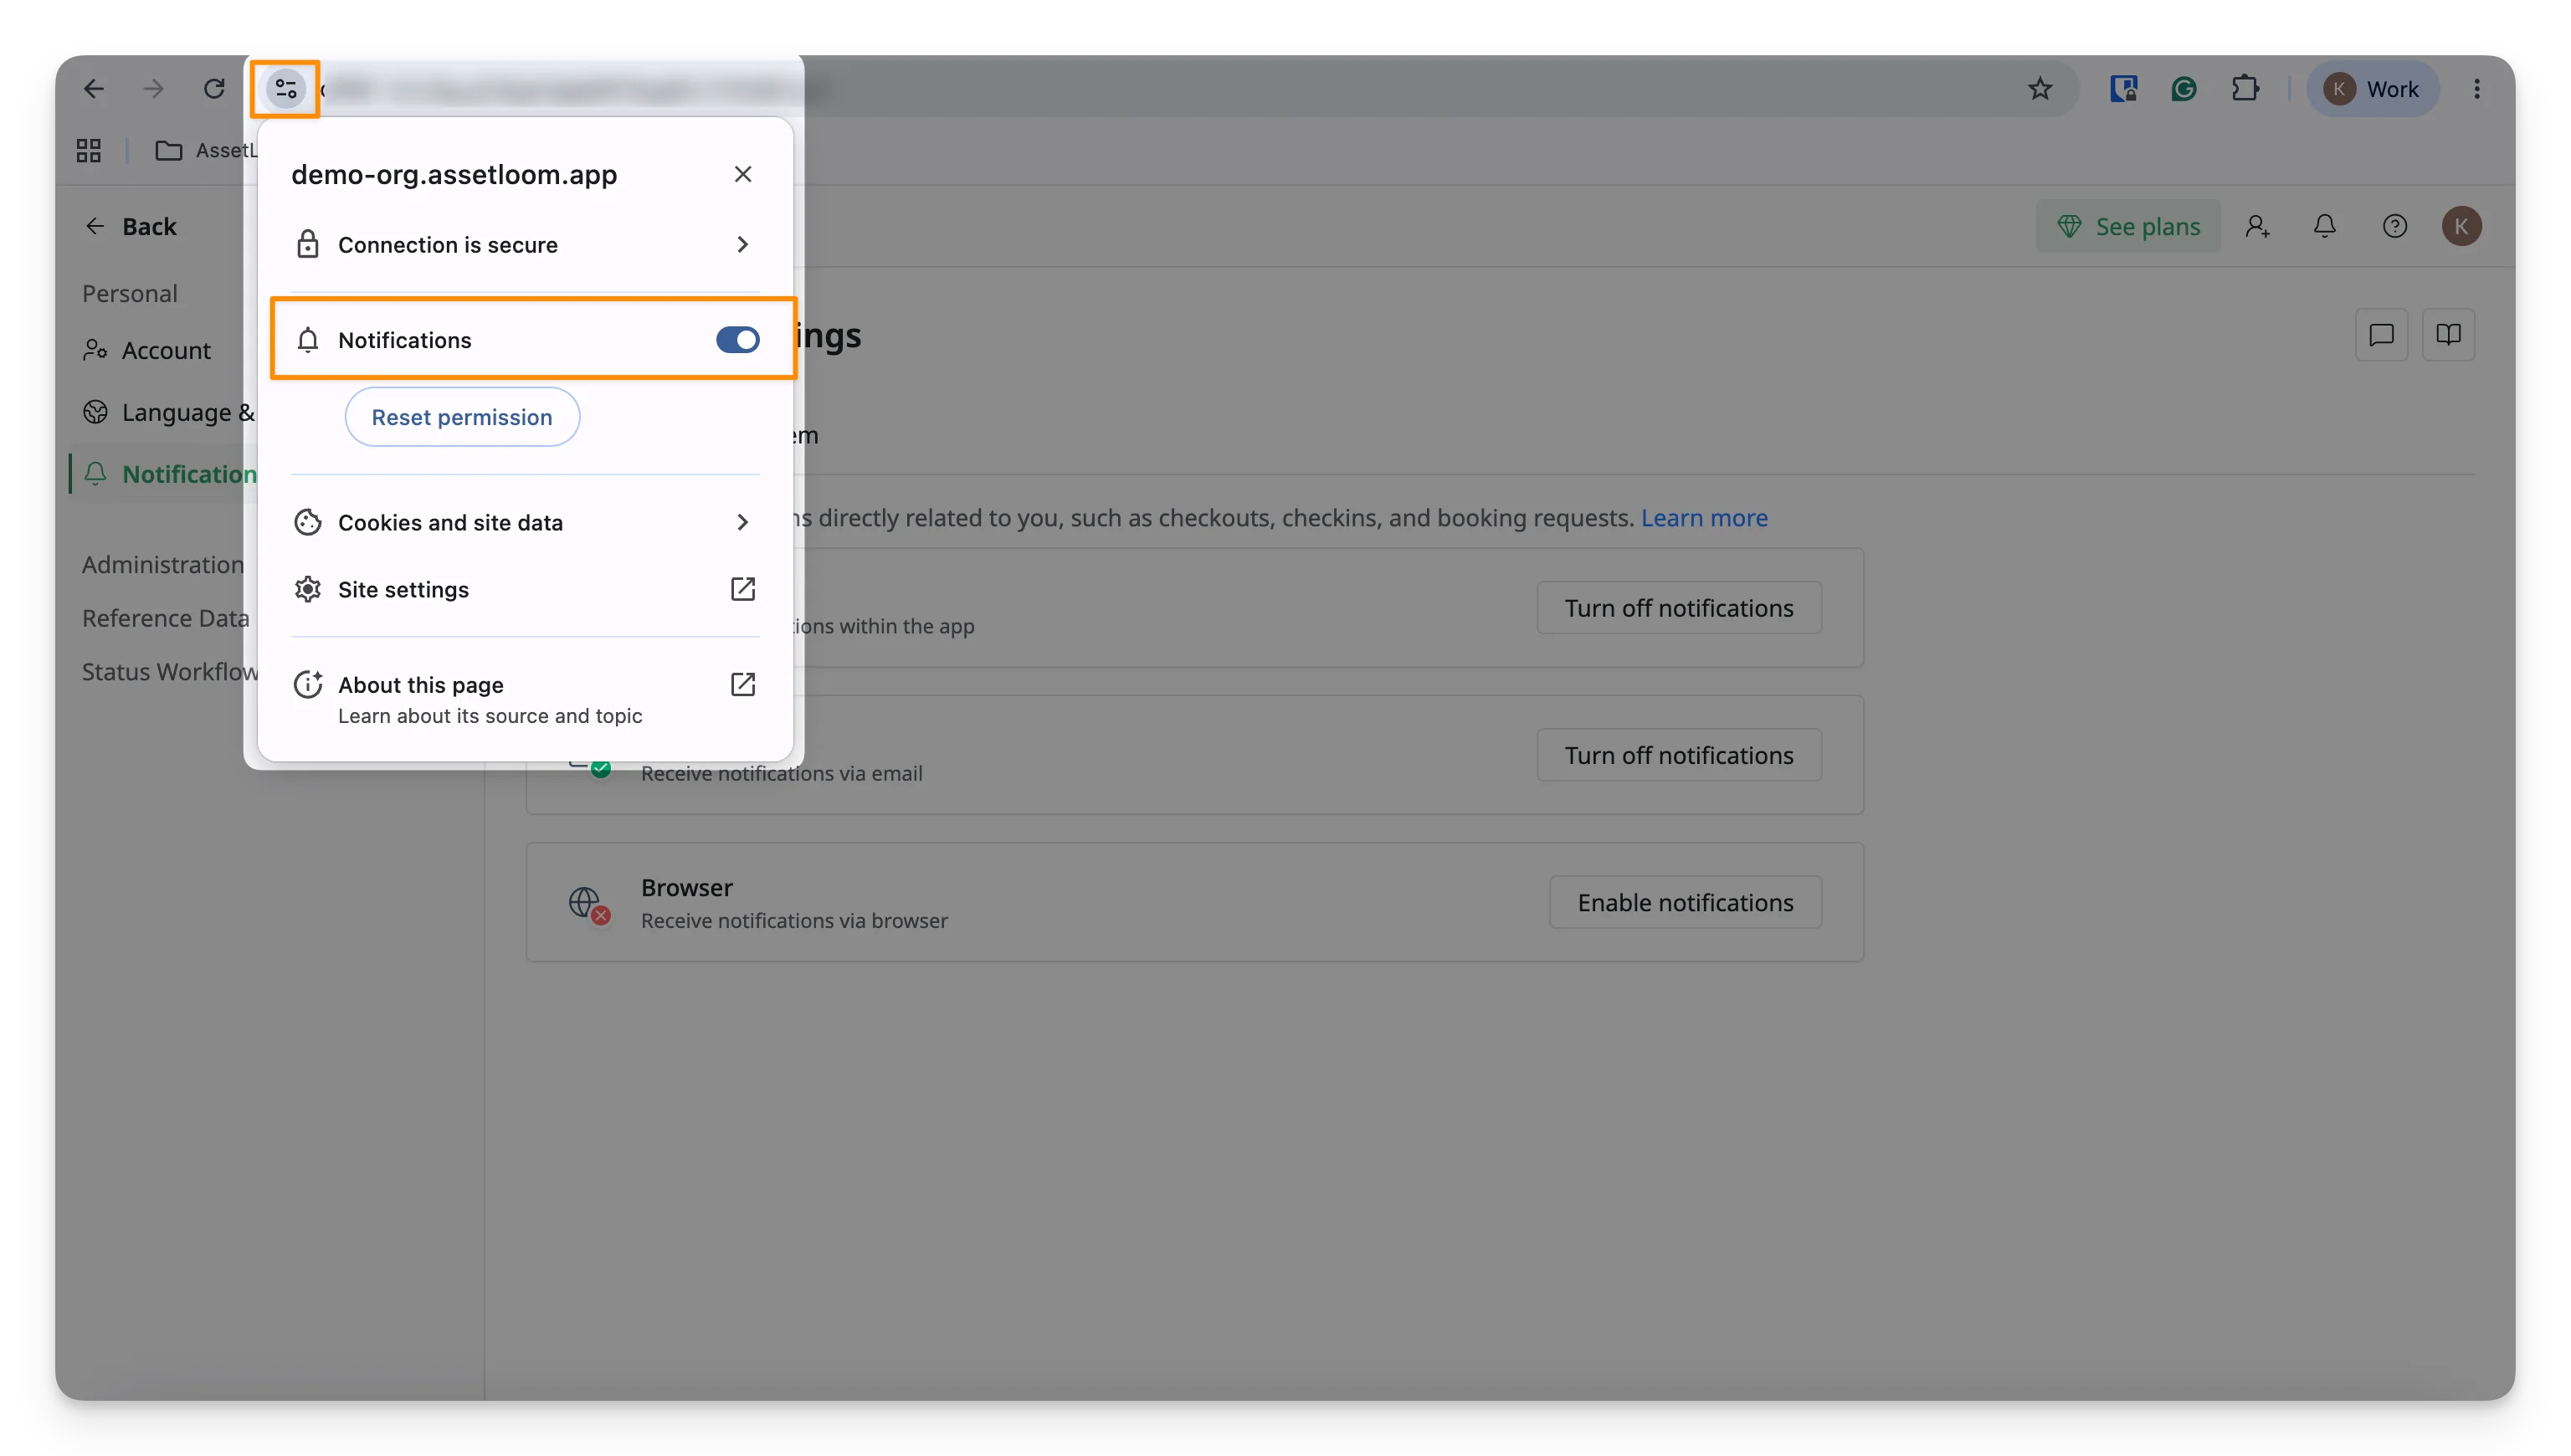Close the site info popup
The height and width of the screenshot is (1456, 2571).
(742, 174)
